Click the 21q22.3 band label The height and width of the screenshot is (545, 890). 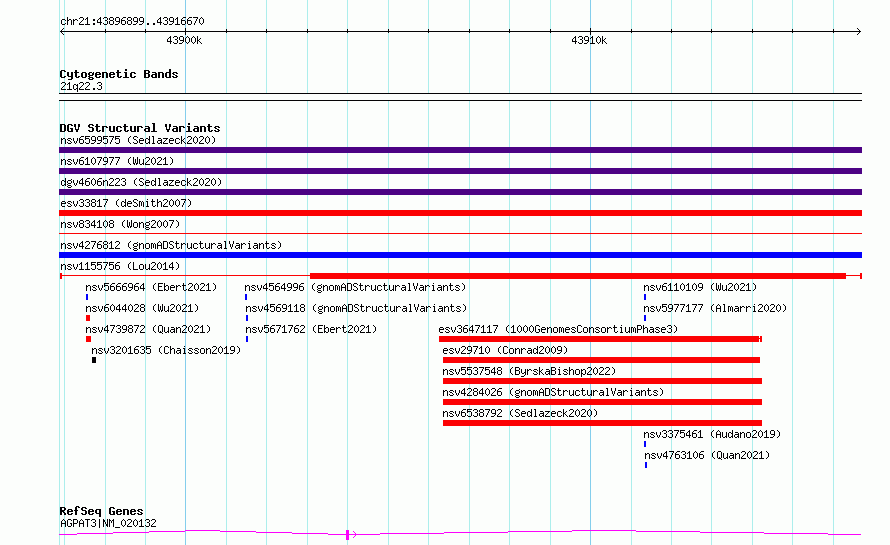pos(81,86)
